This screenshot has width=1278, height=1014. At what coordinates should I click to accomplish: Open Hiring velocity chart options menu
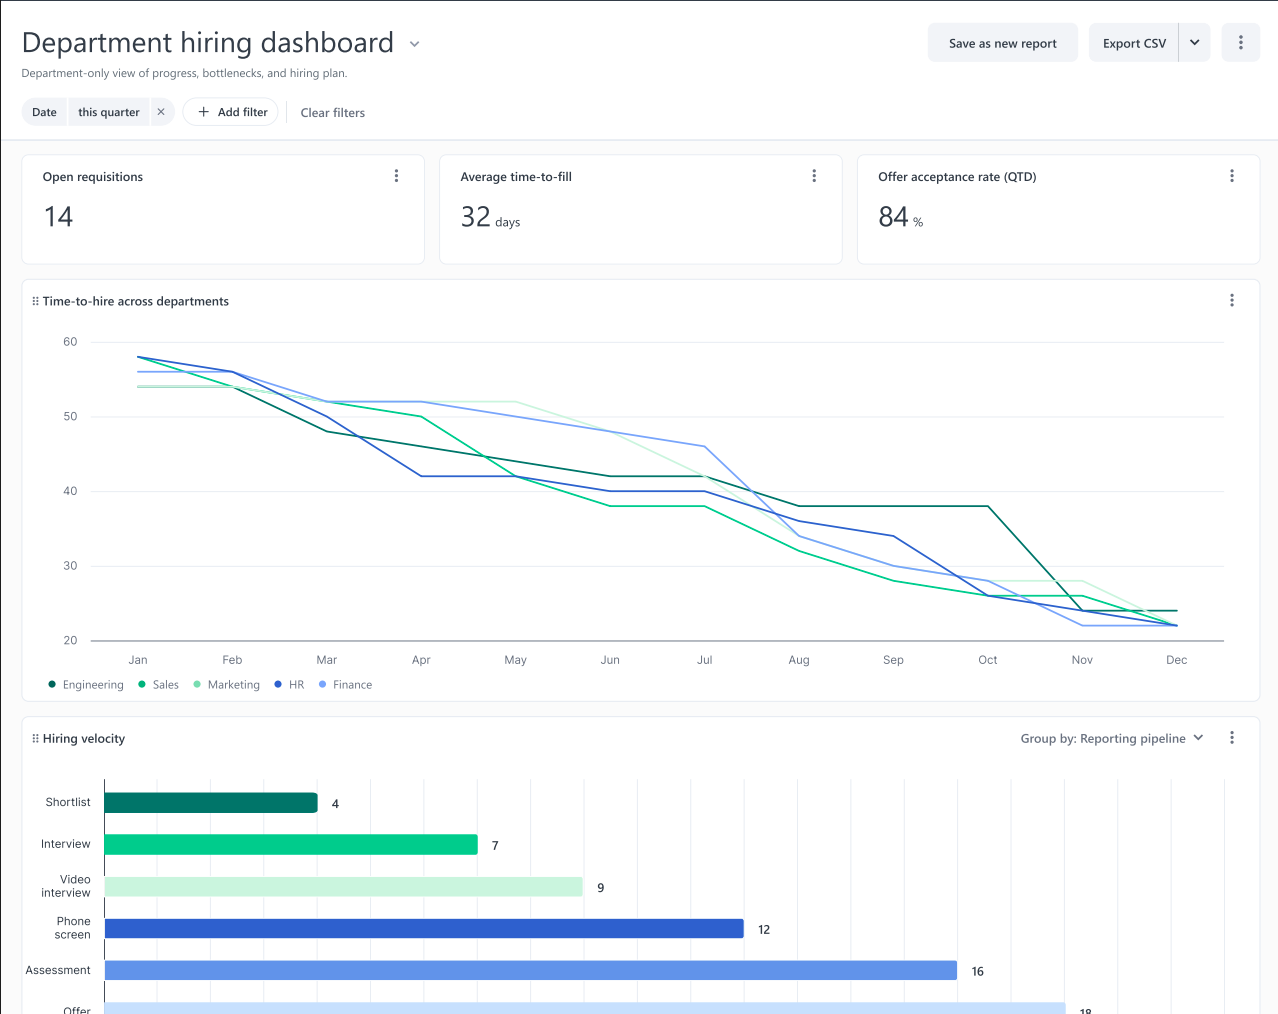click(1231, 738)
